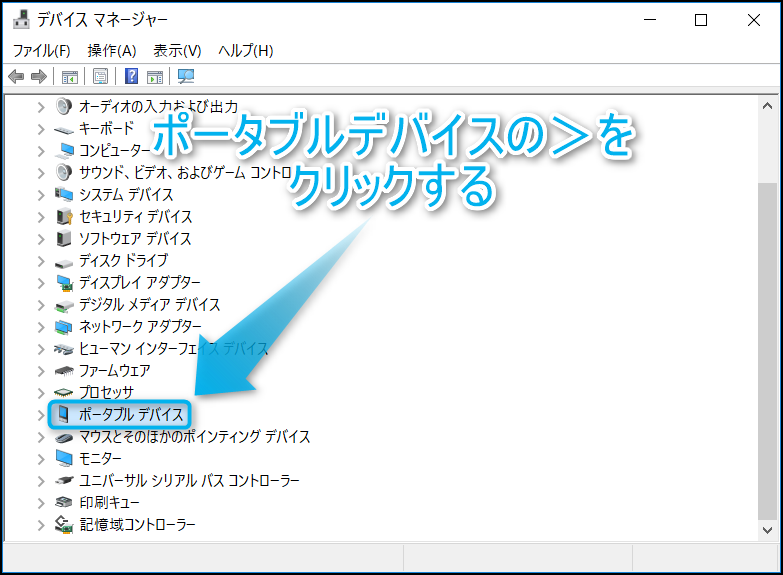Expand the モニター category chevron
Image resolution: width=783 pixels, height=575 pixels.
point(41,458)
